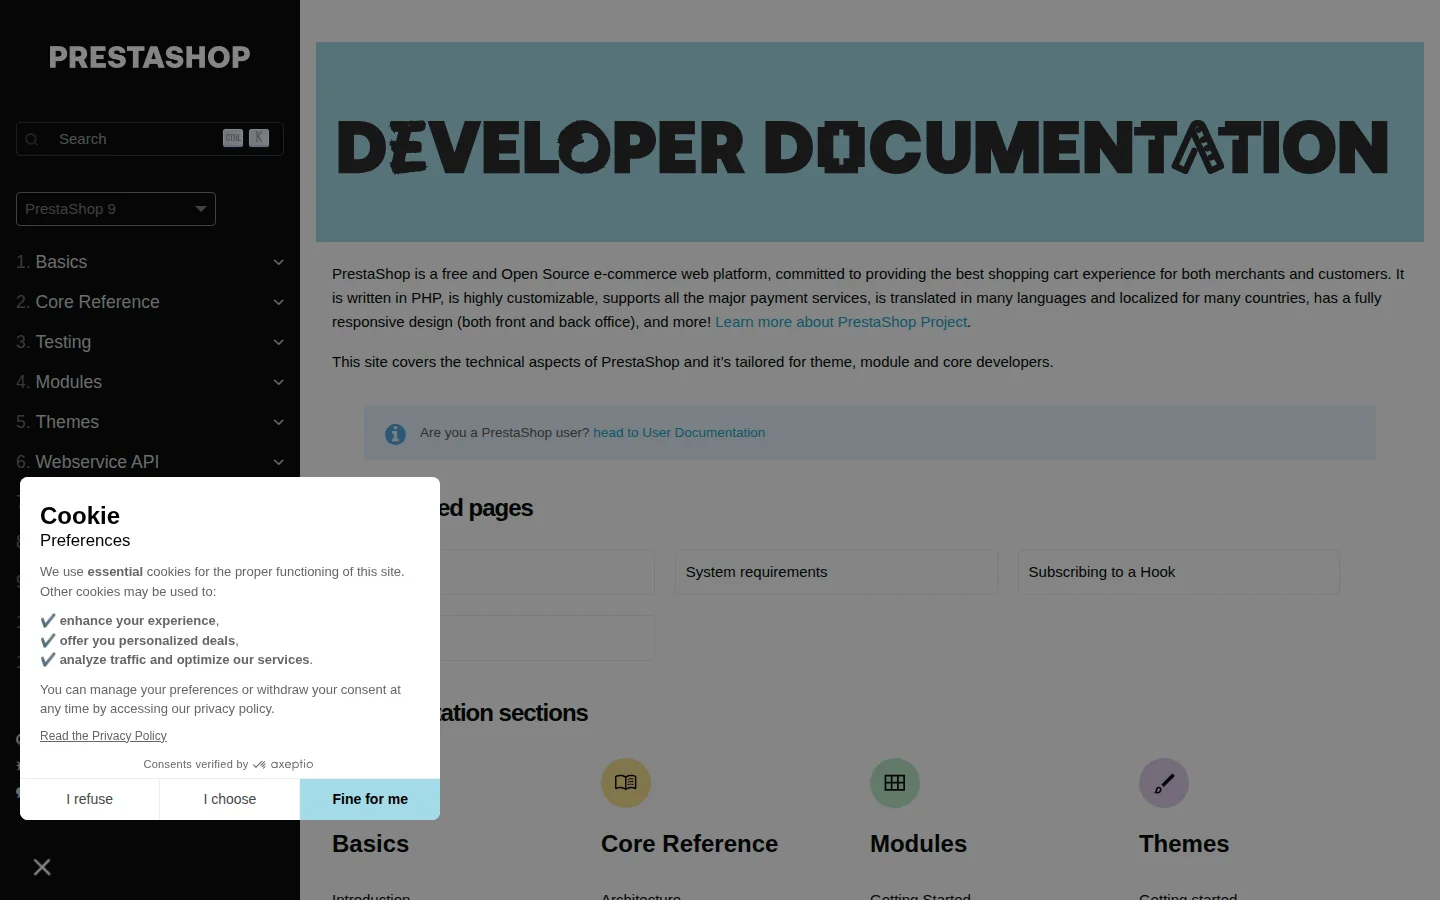
Task: Open the Themes paintbrush icon
Action: click(x=1164, y=783)
